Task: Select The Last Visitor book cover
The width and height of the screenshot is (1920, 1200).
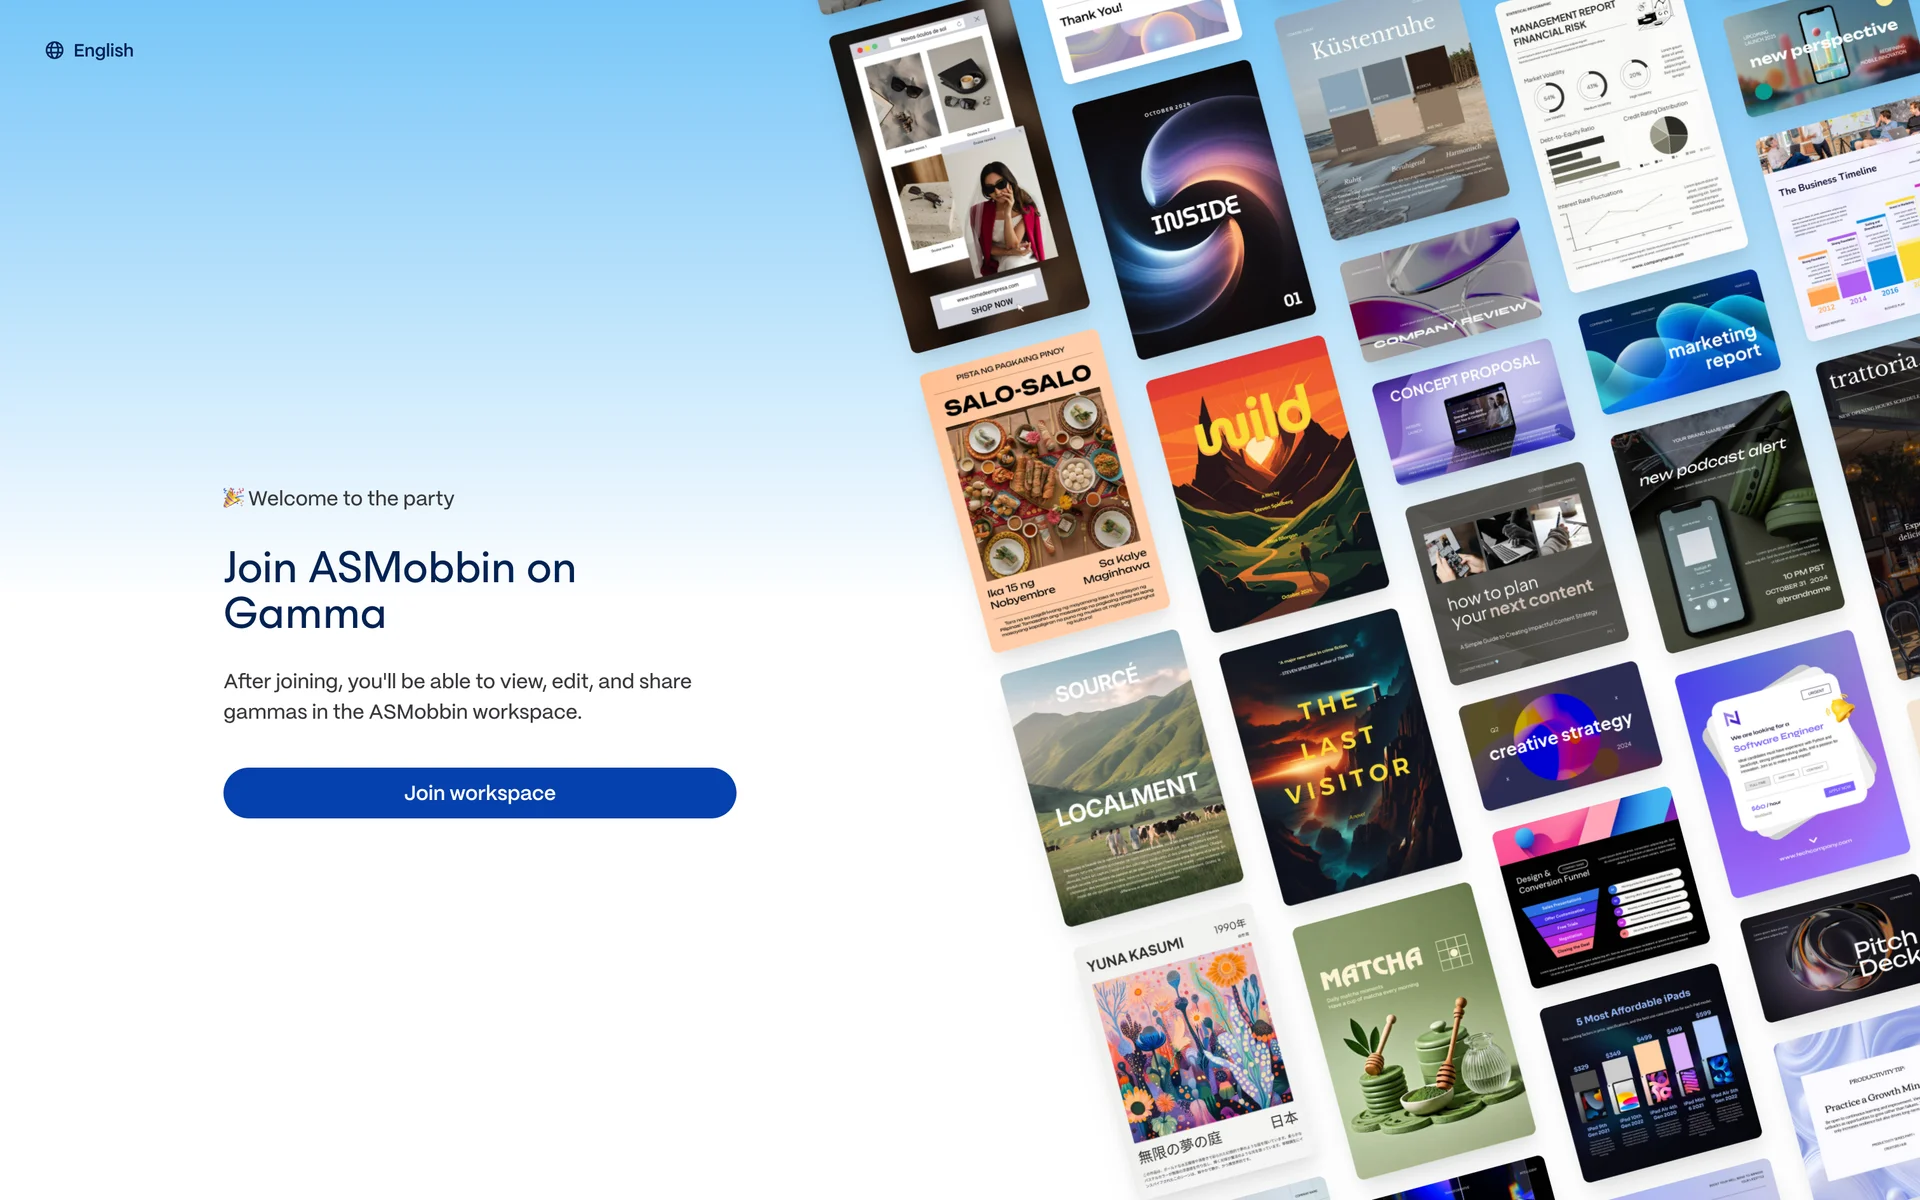Action: [1340, 757]
